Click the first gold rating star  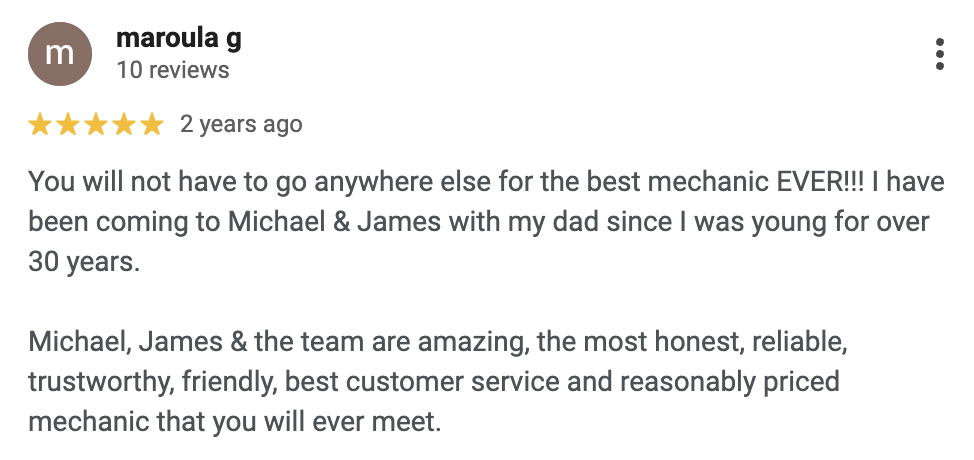[40, 125]
